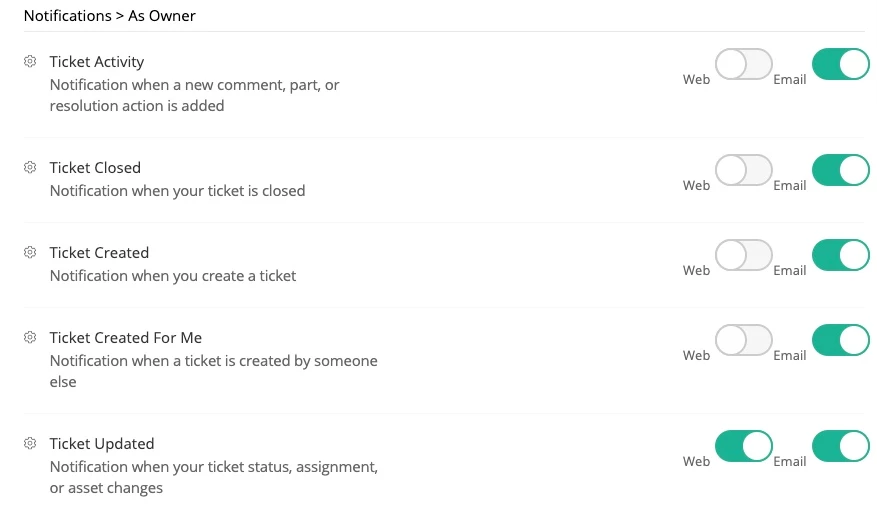
Task: Click the Notifications > As Owner heading
Action: coord(109,16)
